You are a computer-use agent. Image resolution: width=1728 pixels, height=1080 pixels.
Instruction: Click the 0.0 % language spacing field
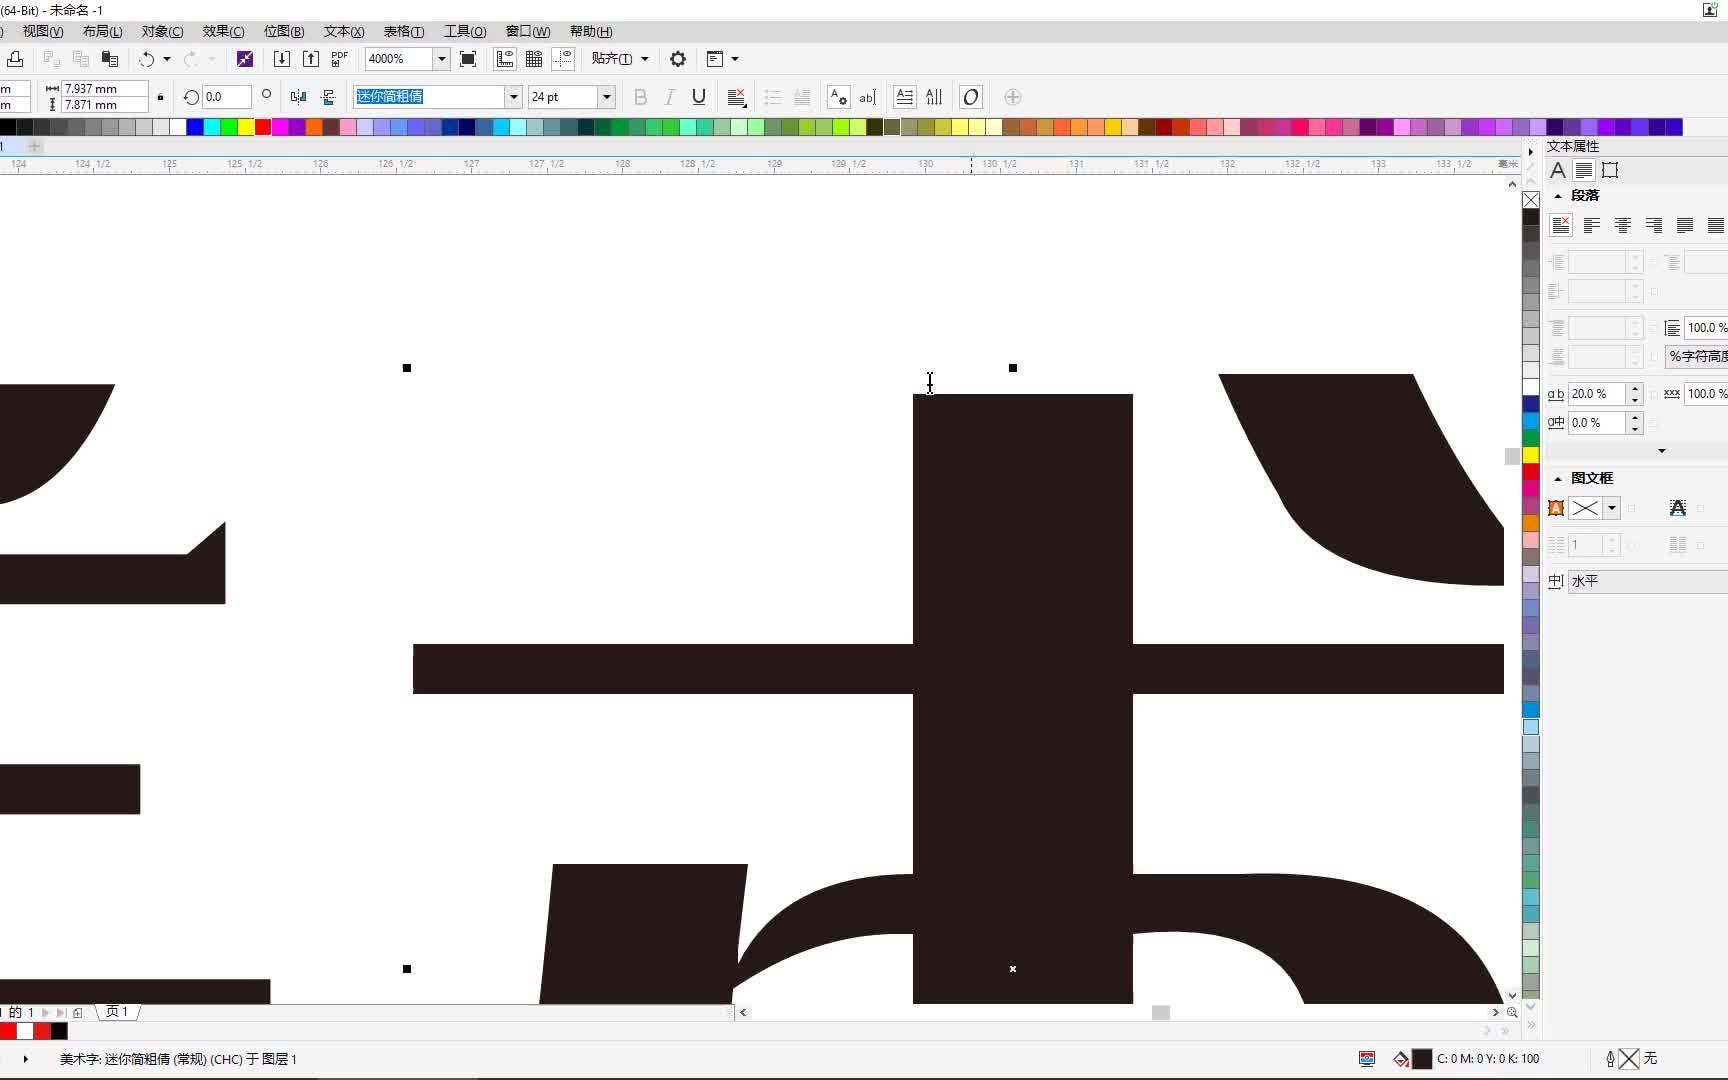pyautogui.click(x=1597, y=423)
